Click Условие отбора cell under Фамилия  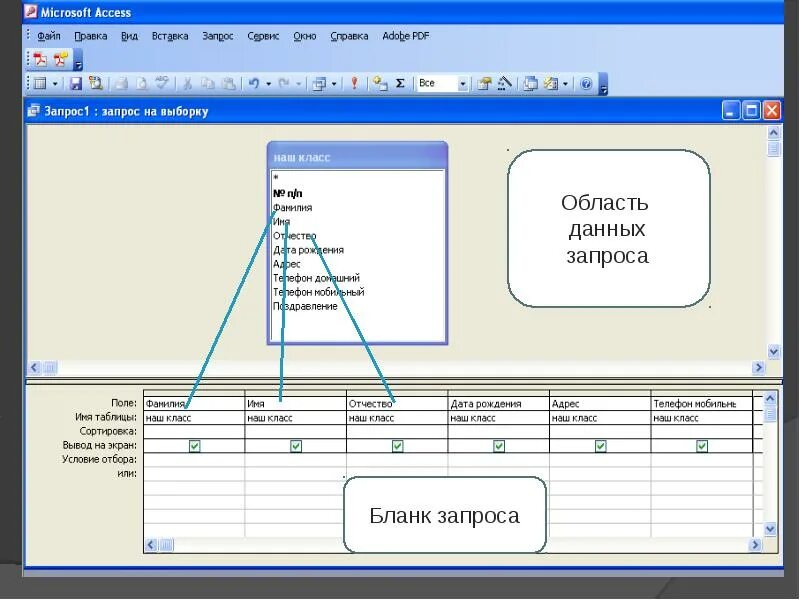click(194, 460)
